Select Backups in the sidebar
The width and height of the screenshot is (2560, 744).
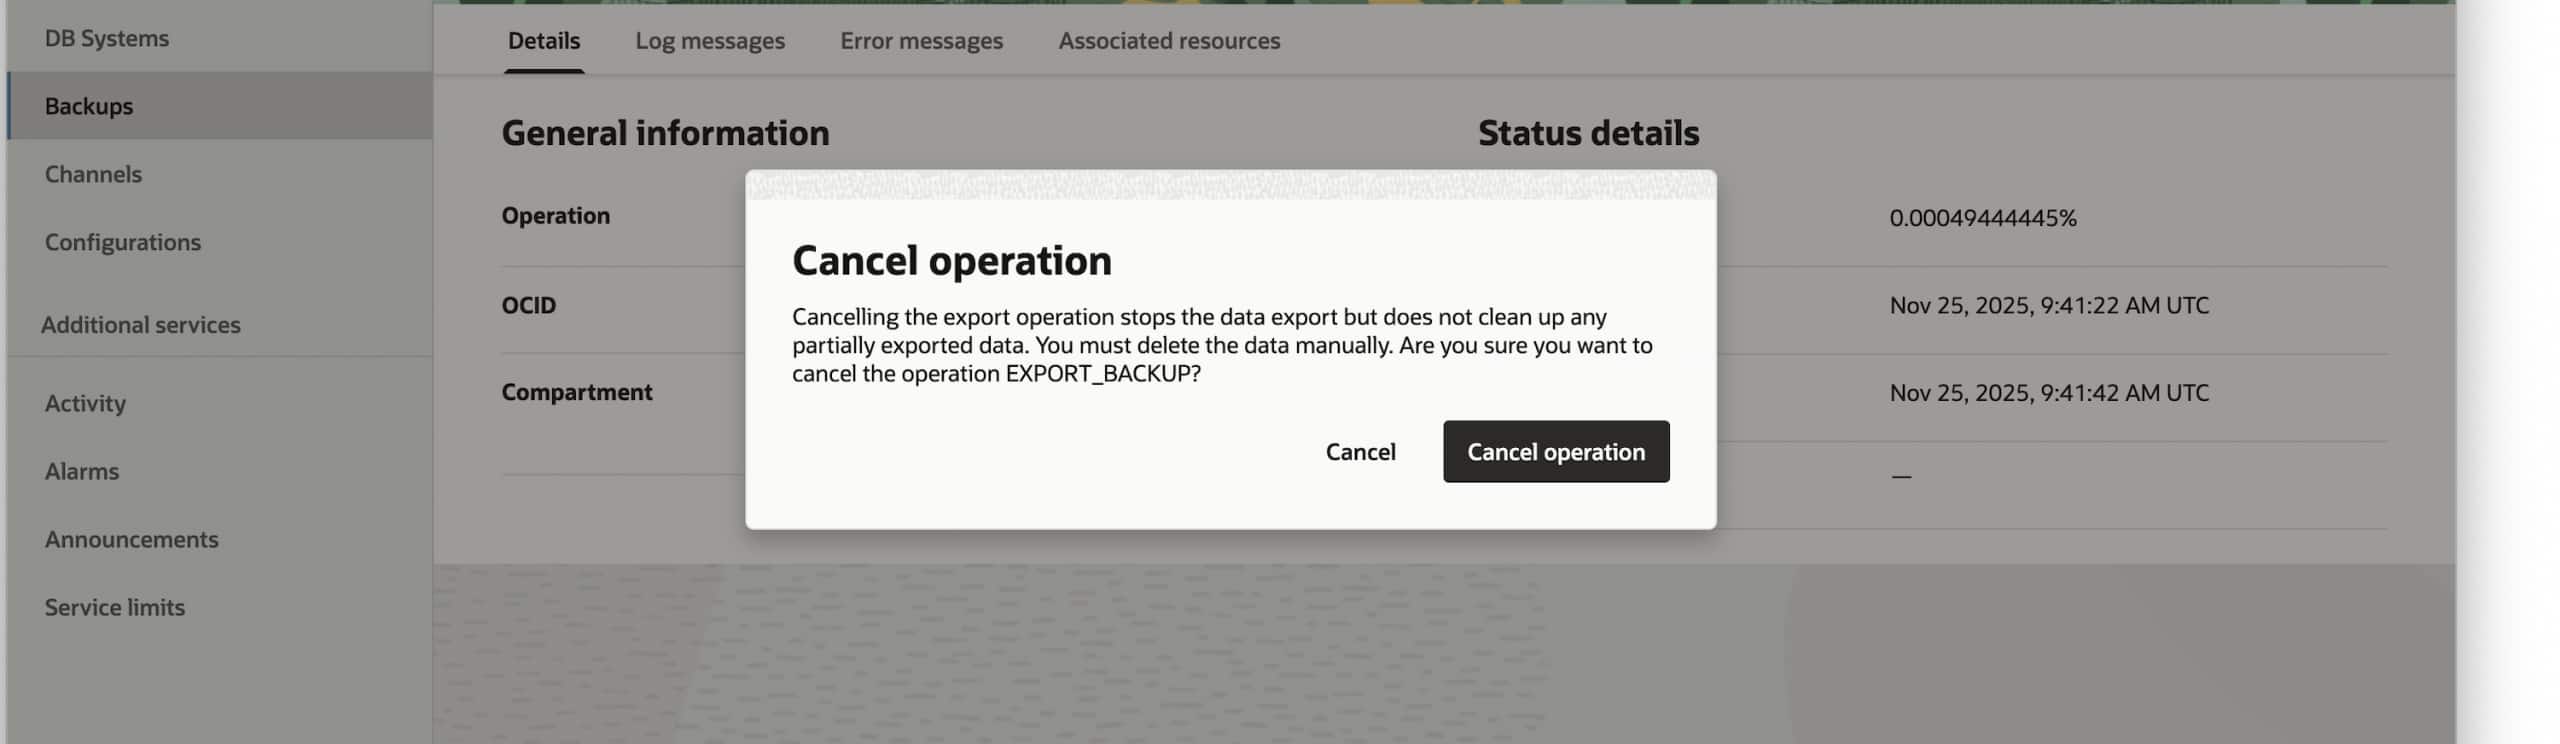[89, 106]
